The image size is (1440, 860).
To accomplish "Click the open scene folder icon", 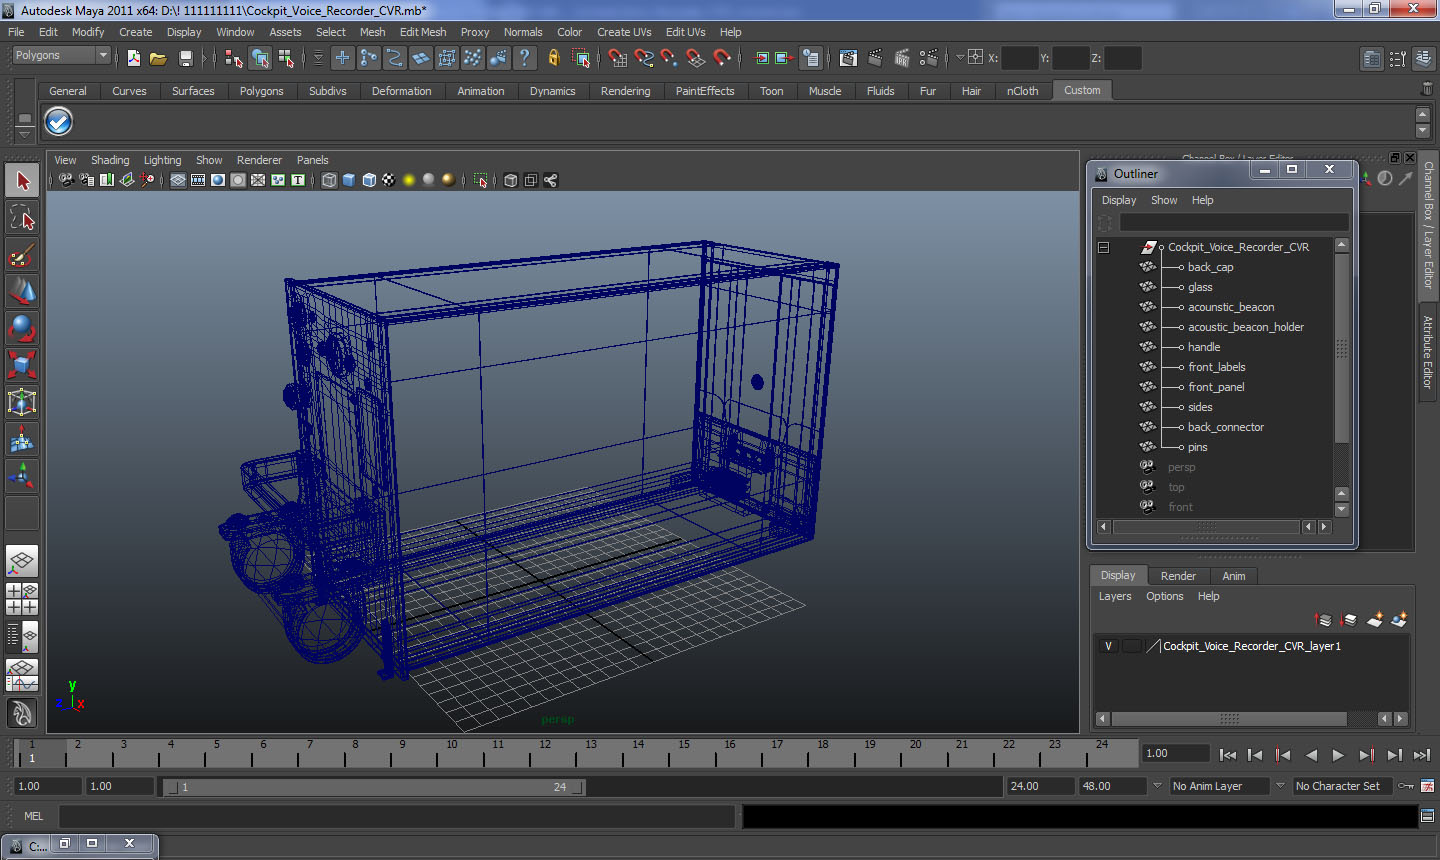I will click(158, 58).
